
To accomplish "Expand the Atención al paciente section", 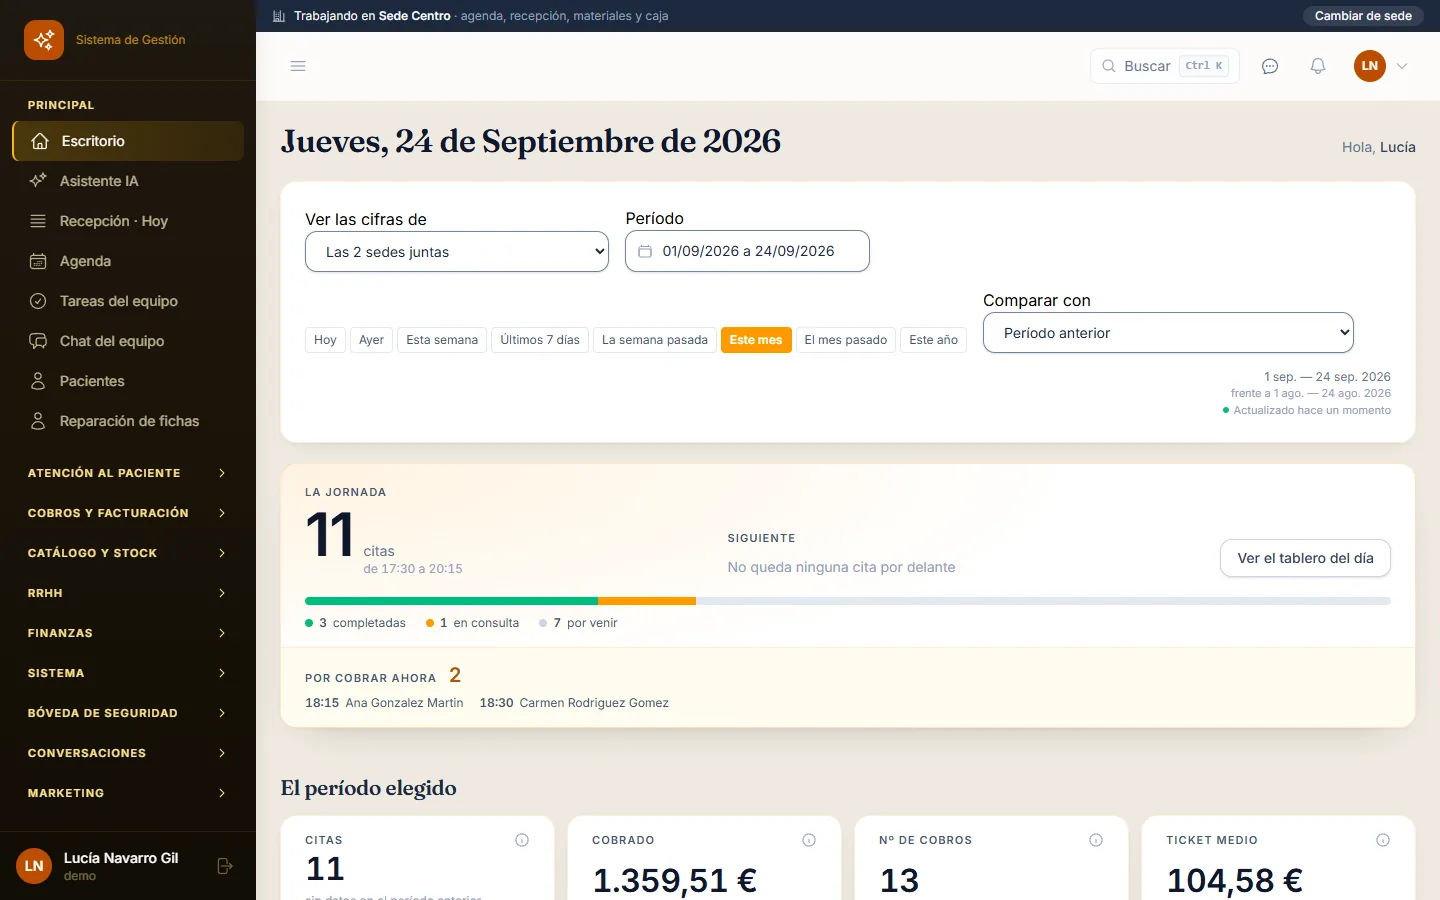I will [128, 473].
